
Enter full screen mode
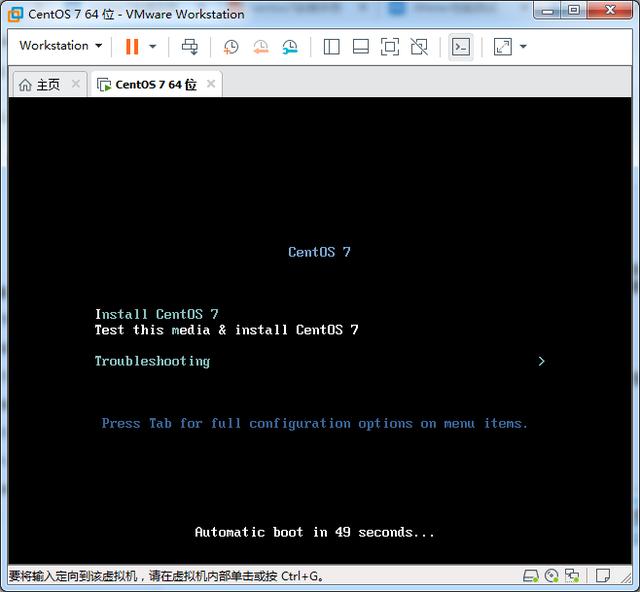390,47
